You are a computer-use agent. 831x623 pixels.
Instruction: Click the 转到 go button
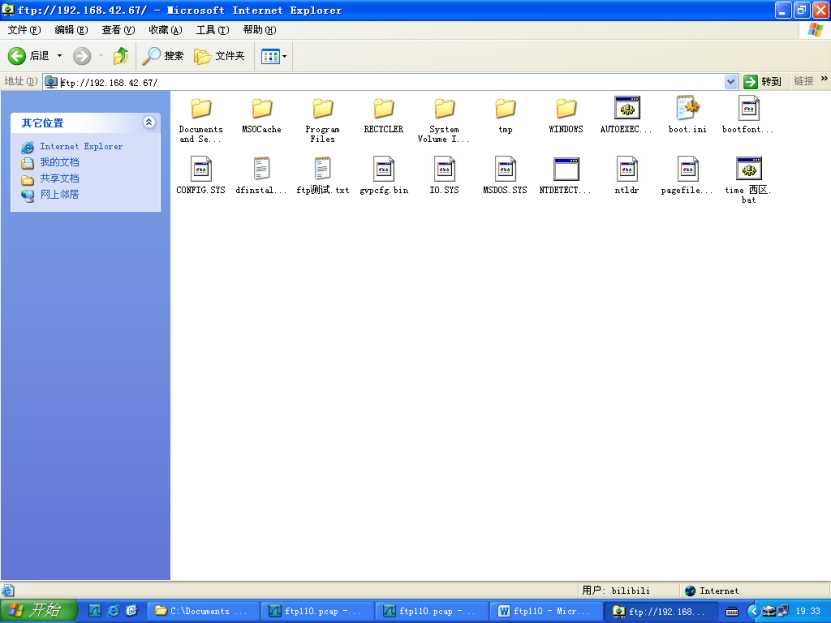click(762, 82)
